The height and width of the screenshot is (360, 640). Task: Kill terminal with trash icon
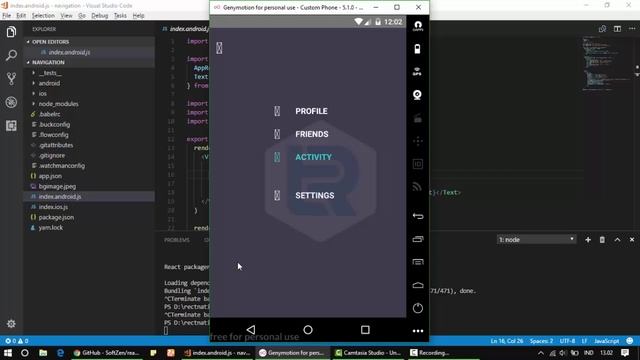(x=602, y=240)
